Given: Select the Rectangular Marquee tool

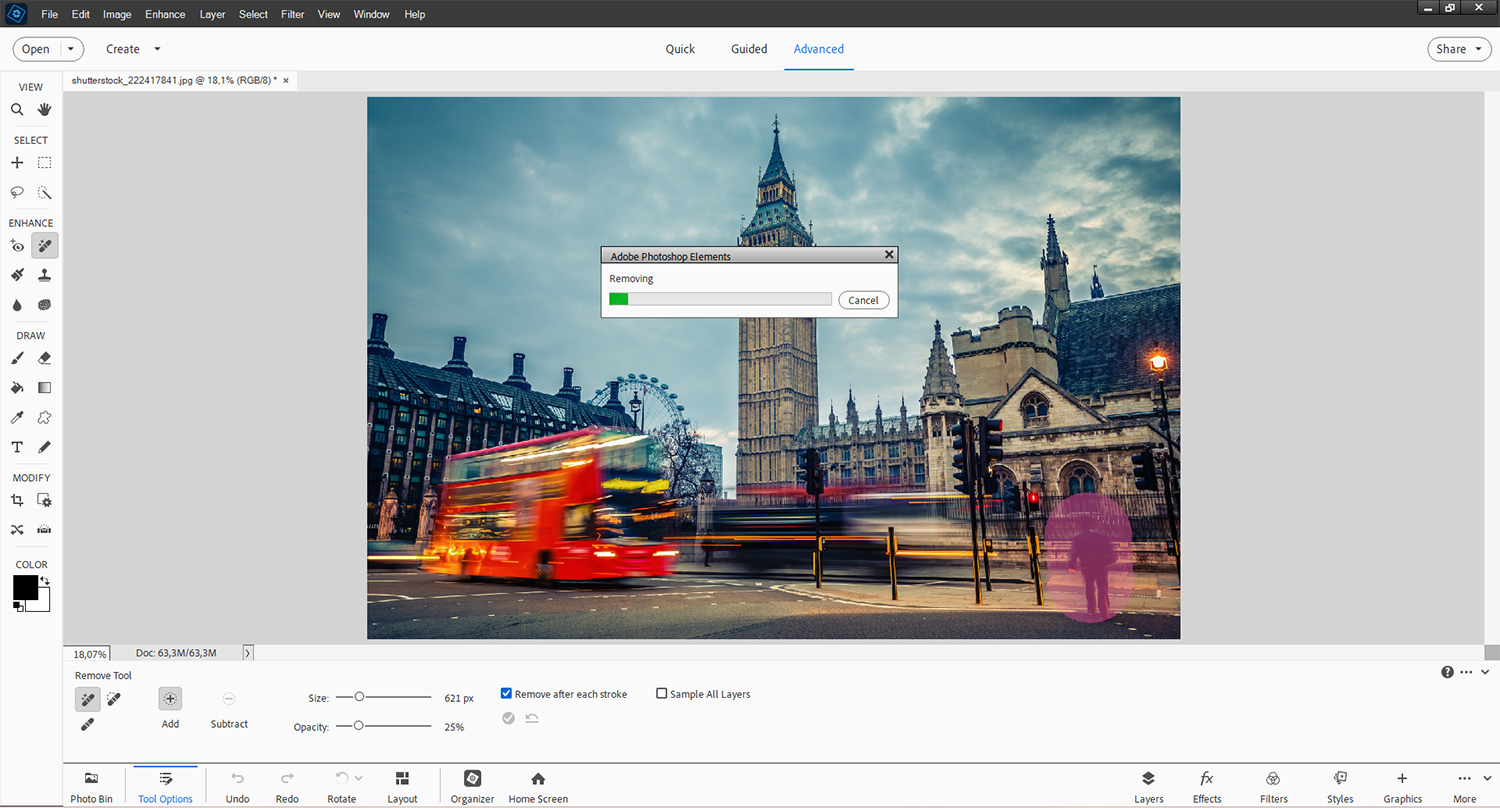Looking at the screenshot, I should click(x=45, y=163).
